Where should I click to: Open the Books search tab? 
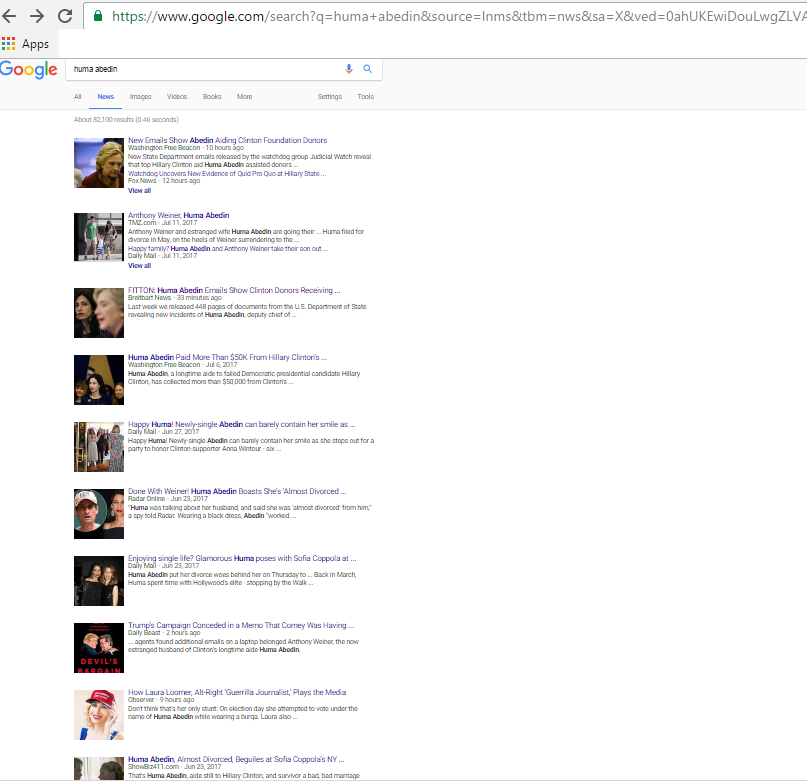coord(212,97)
